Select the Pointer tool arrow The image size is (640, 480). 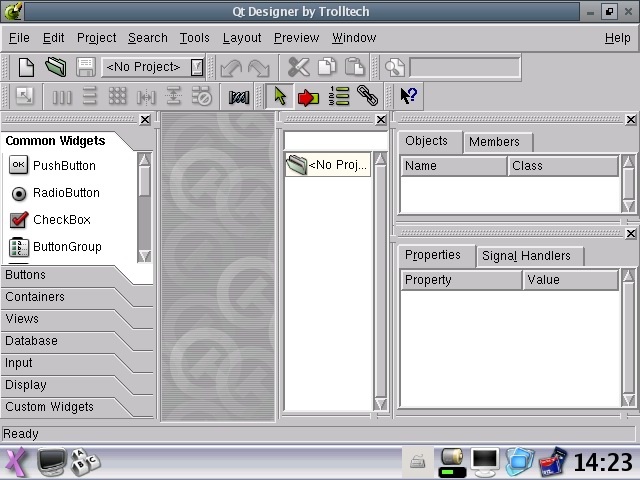tap(280, 96)
